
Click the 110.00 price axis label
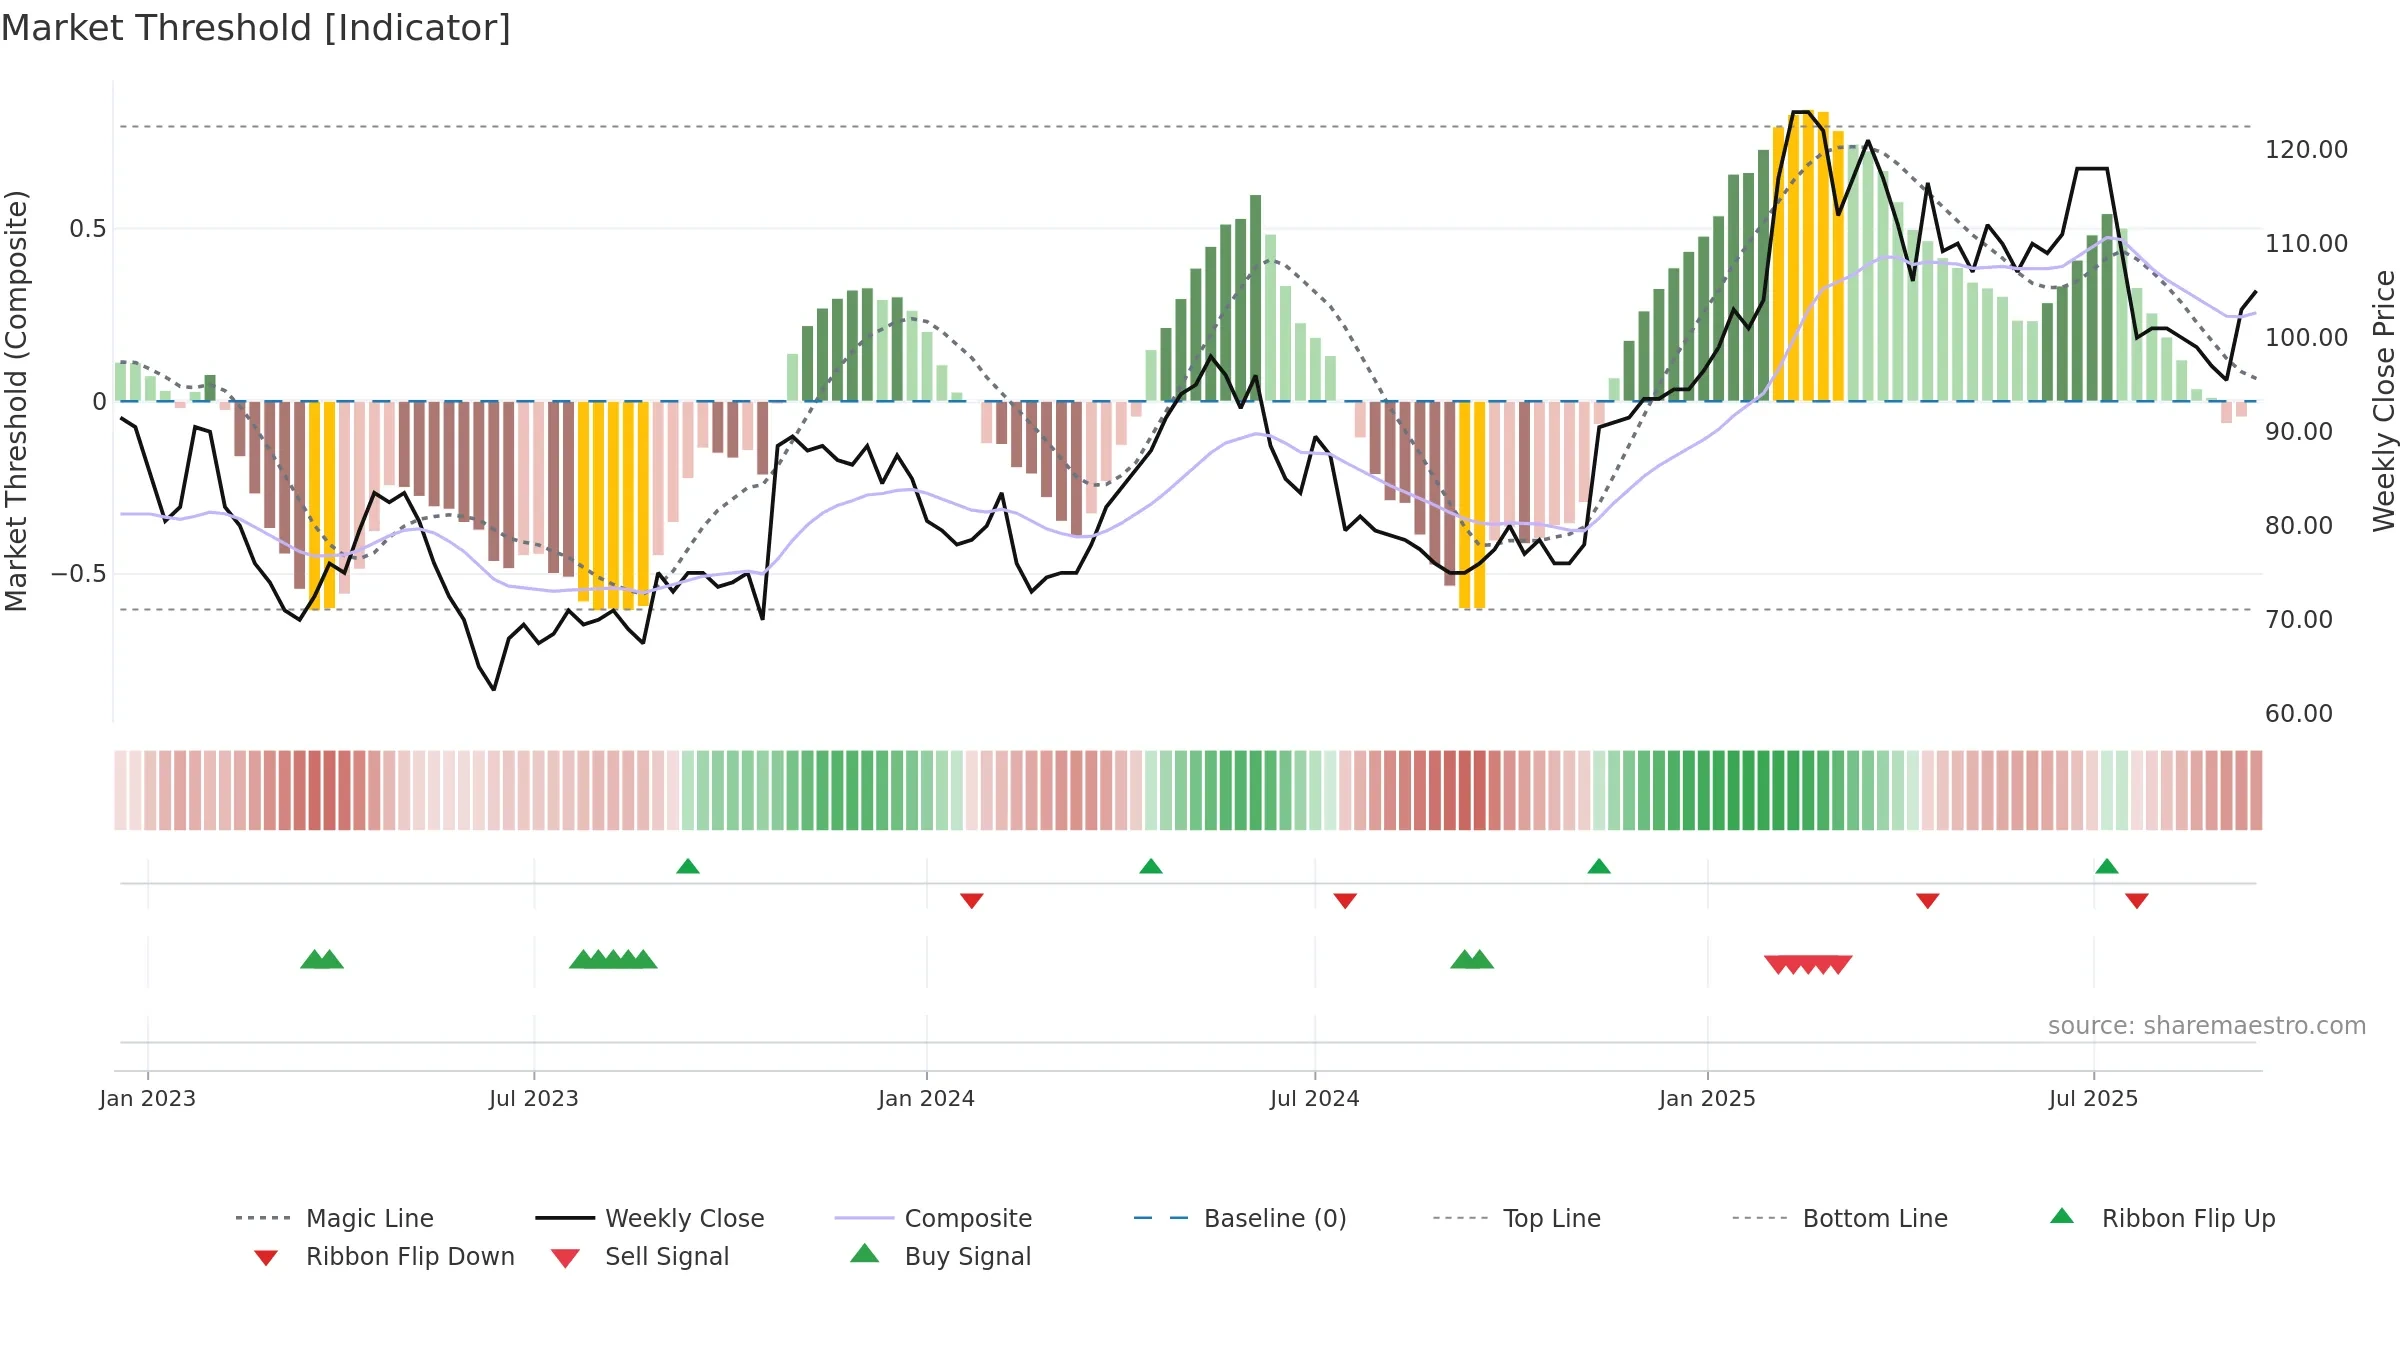(2307, 244)
